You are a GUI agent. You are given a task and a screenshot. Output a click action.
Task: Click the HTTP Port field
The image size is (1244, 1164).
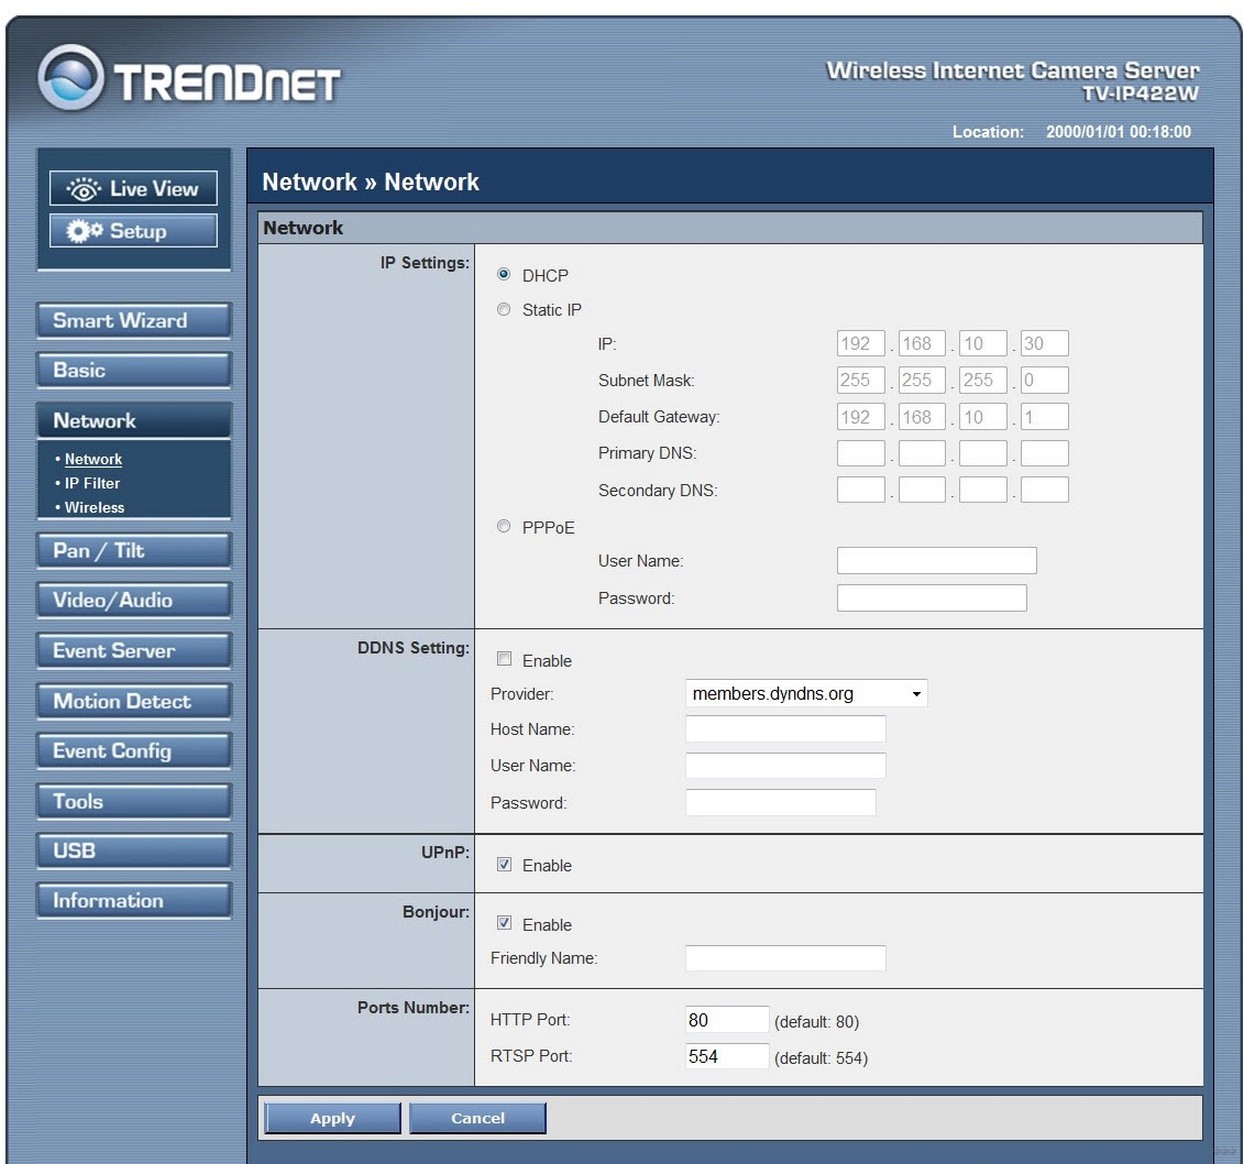(x=727, y=1019)
